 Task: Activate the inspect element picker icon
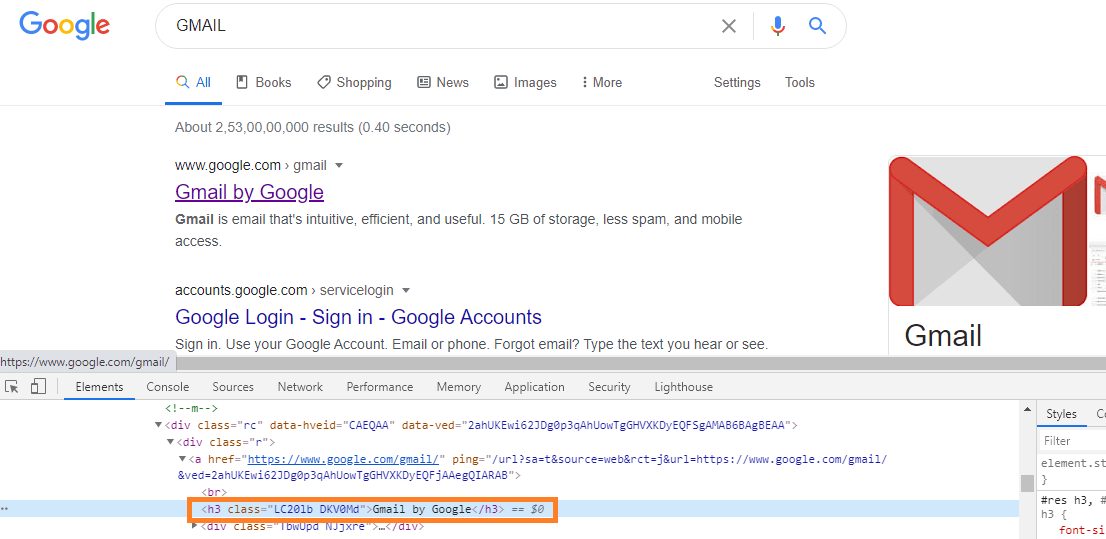click(11, 387)
